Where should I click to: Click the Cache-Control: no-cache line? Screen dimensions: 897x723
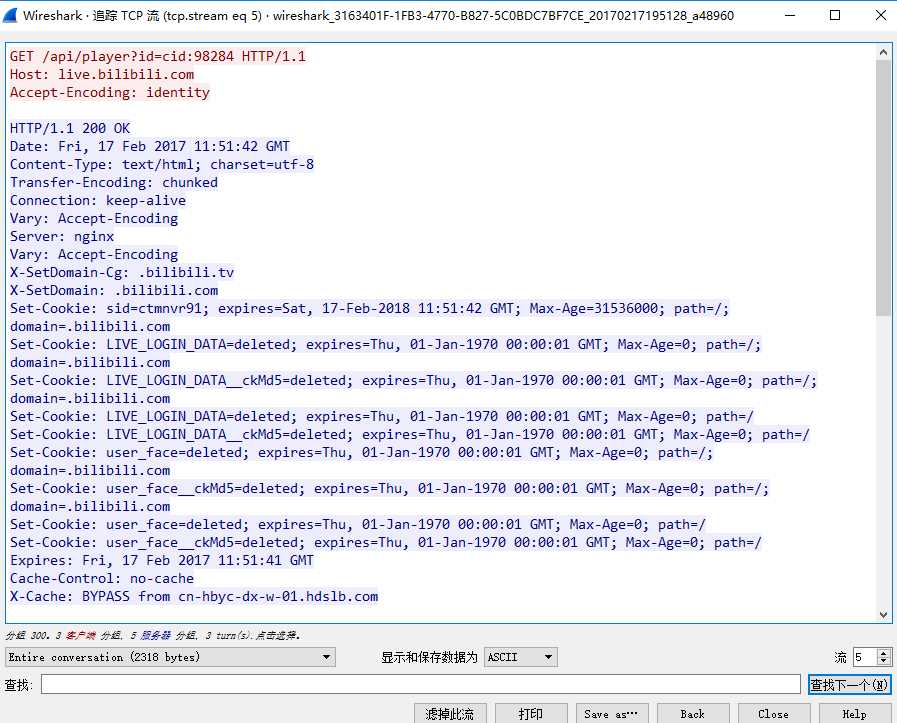pyautogui.click(x=102, y=578)
